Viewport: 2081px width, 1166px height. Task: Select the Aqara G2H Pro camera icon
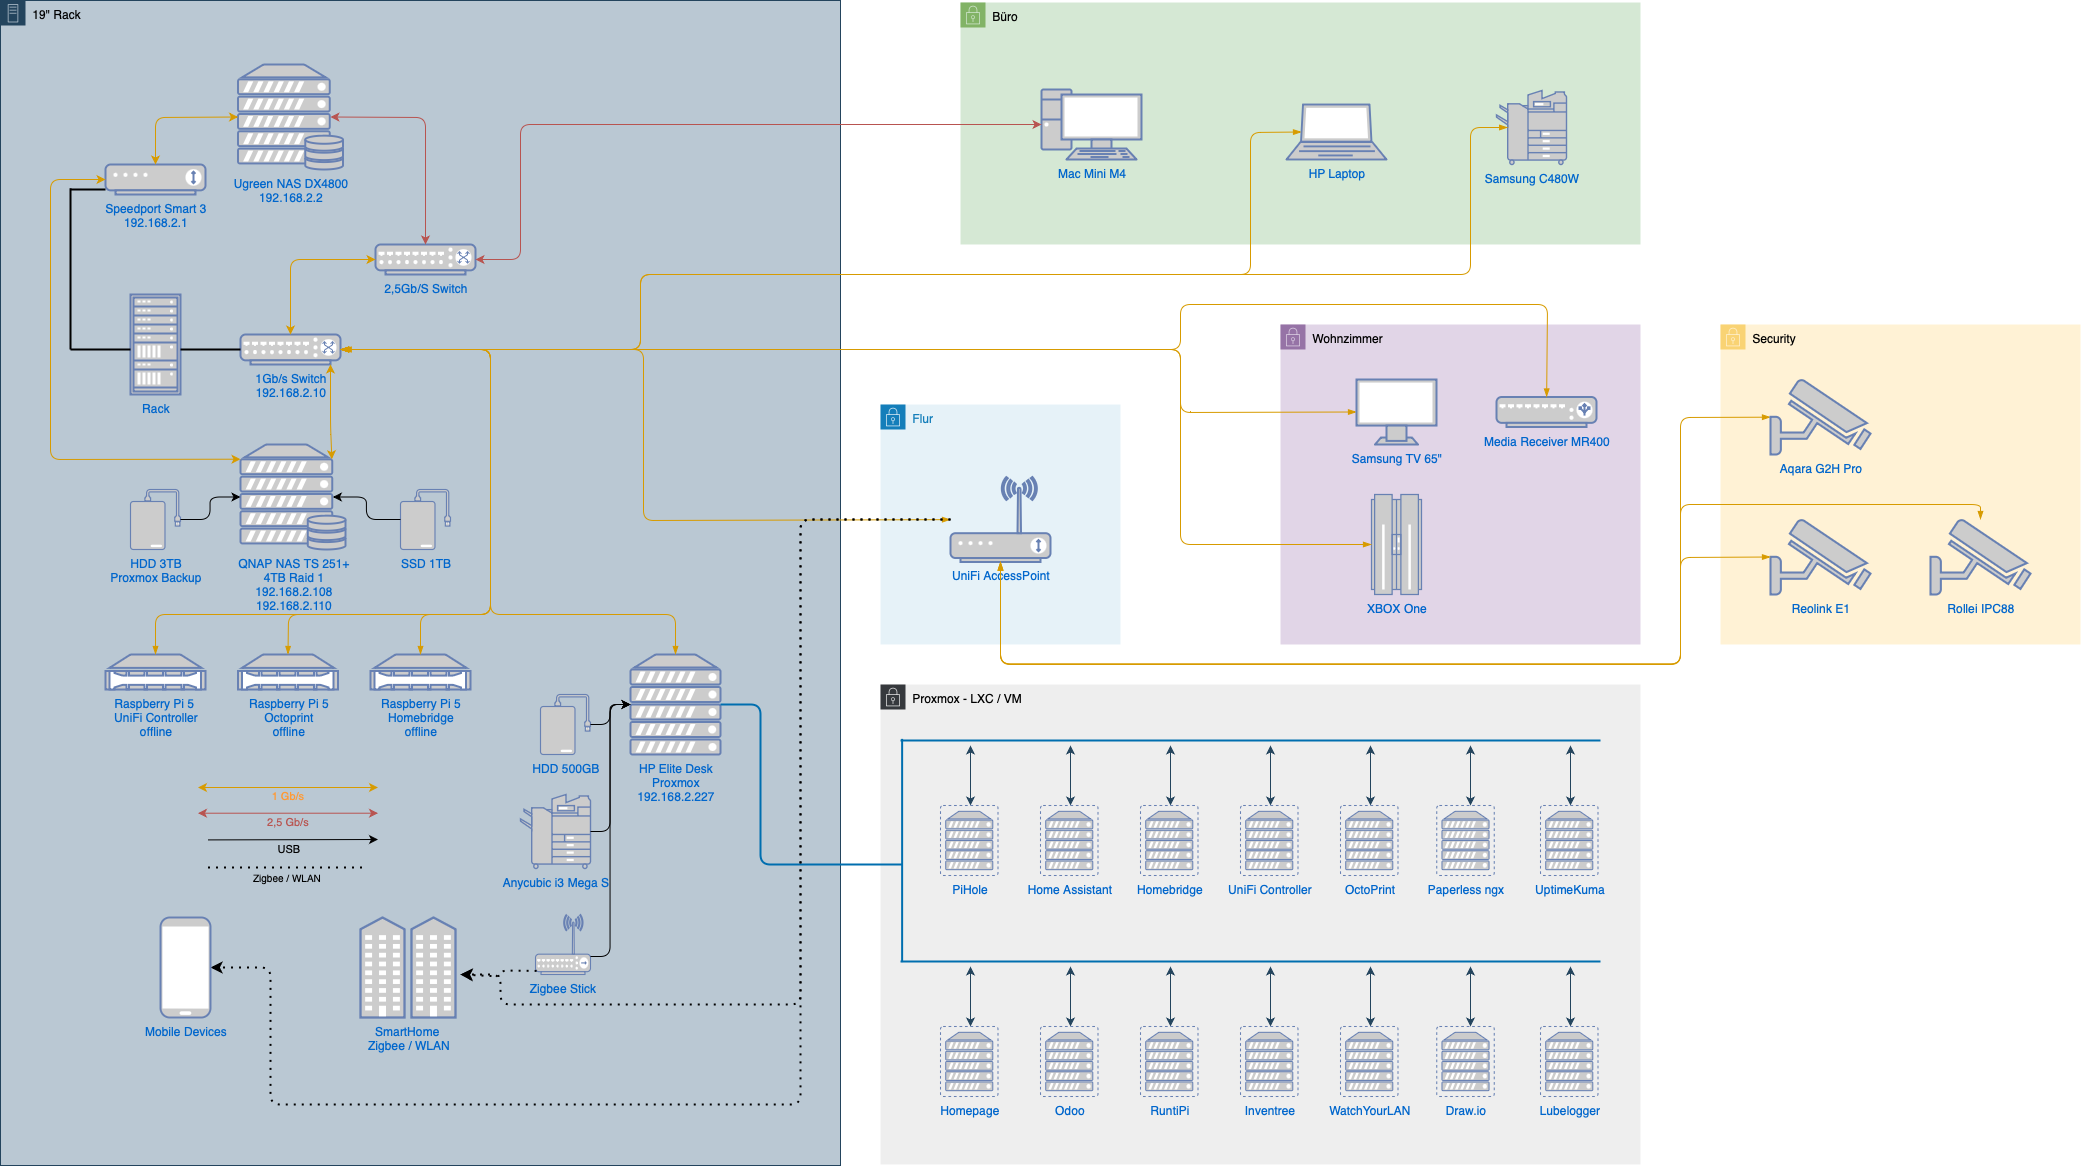[x=1821, y=420]
